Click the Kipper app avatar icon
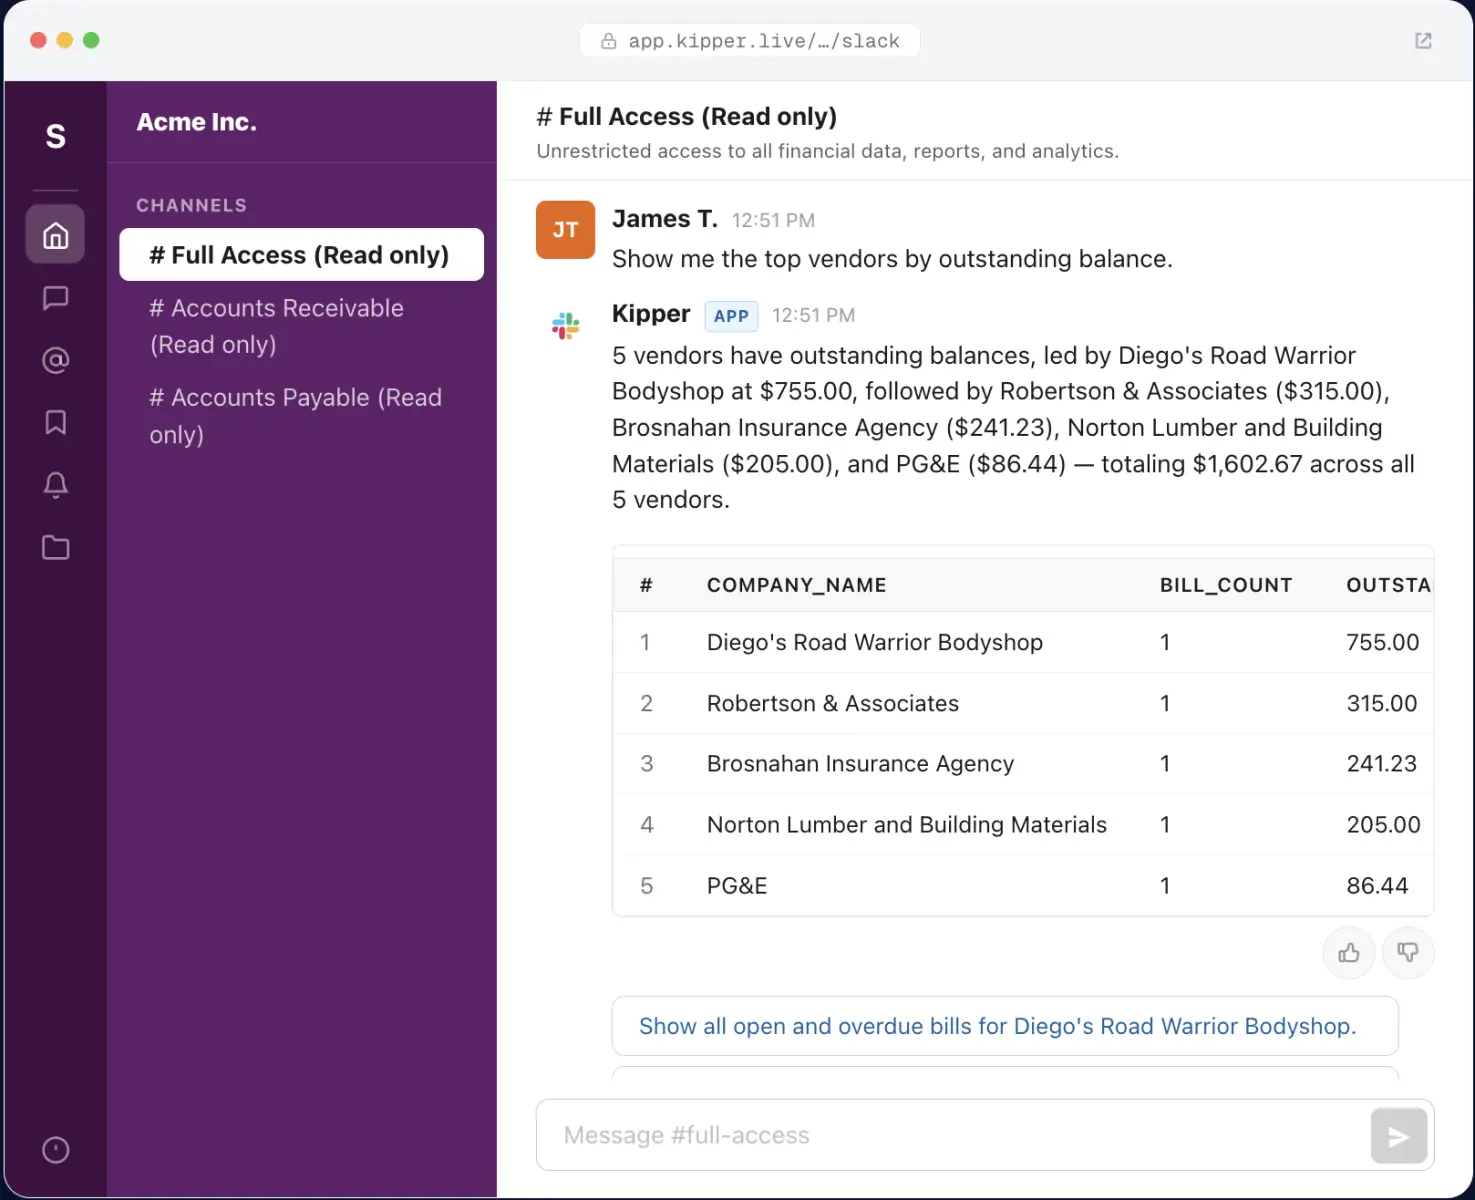Viewport: 1475px width, 1200px height. pos(566,325)
